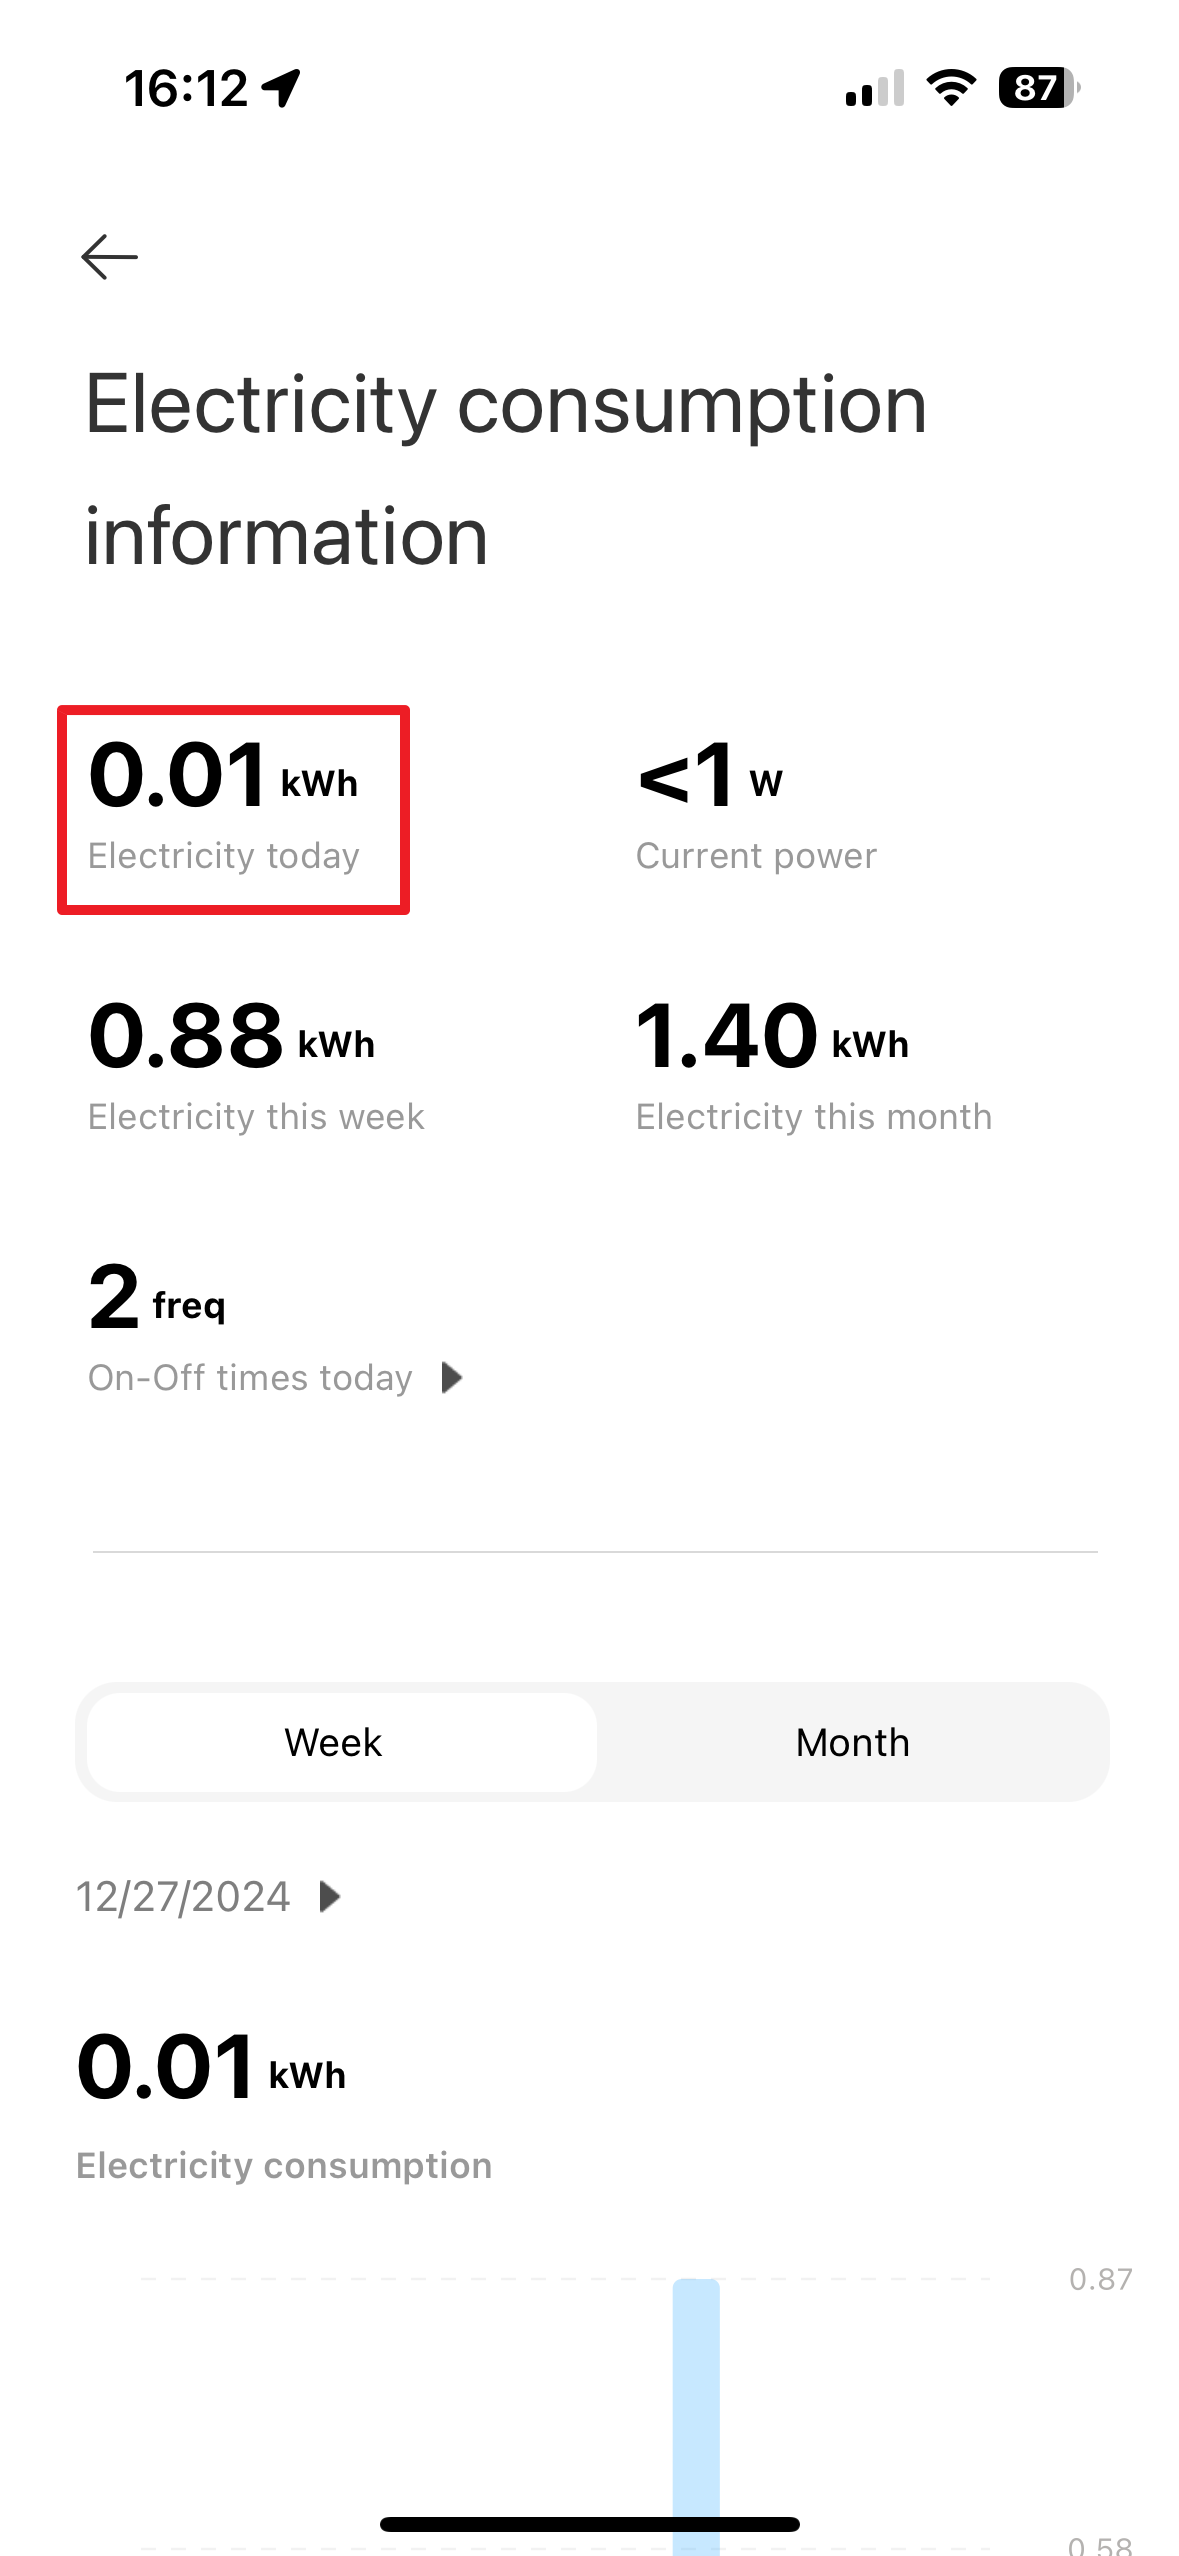This screenshot has width=1179, height=2556.
Task: Tap the home indicator bar
Action: [x=590, y=2524]
